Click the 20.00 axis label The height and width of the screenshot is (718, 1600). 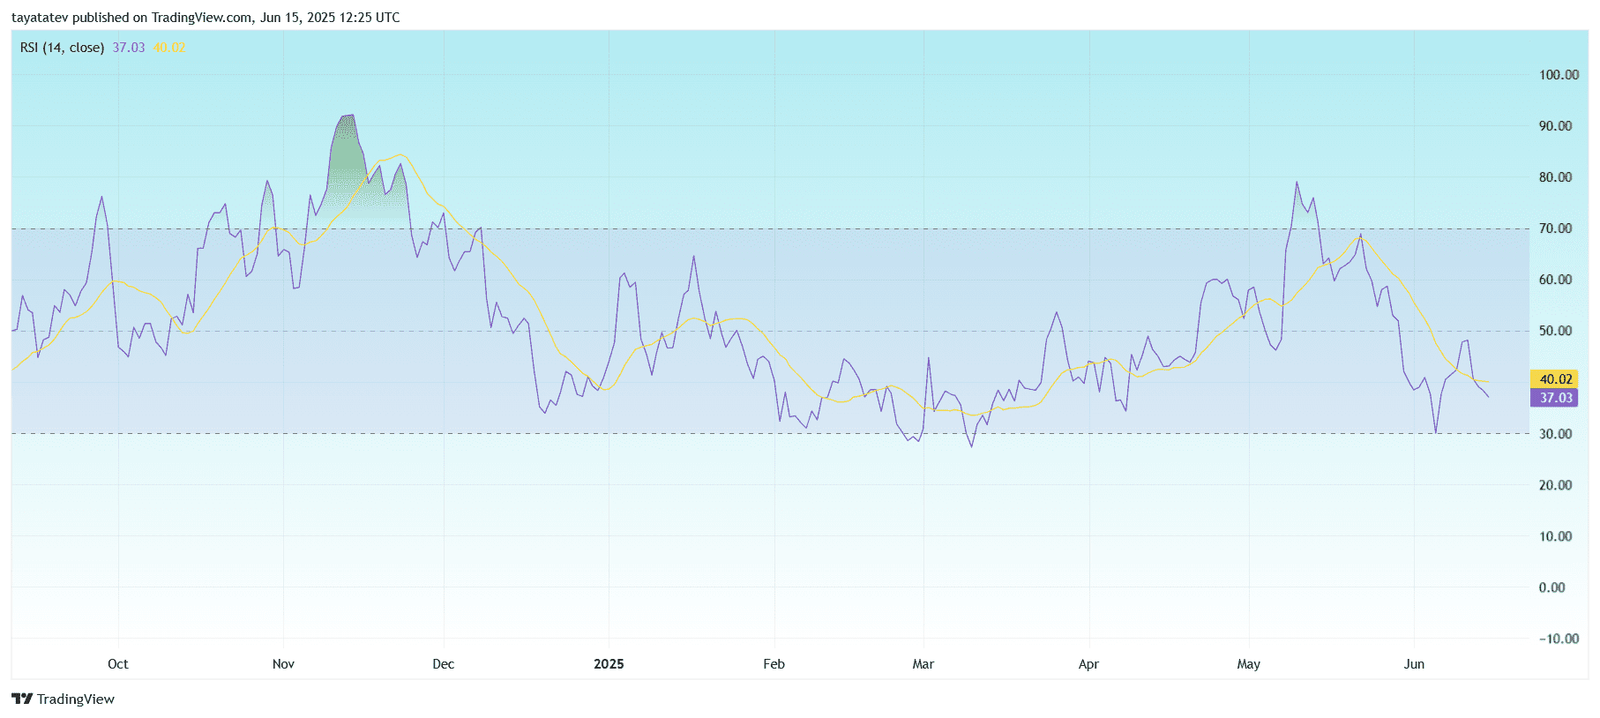click(1556, 485)
